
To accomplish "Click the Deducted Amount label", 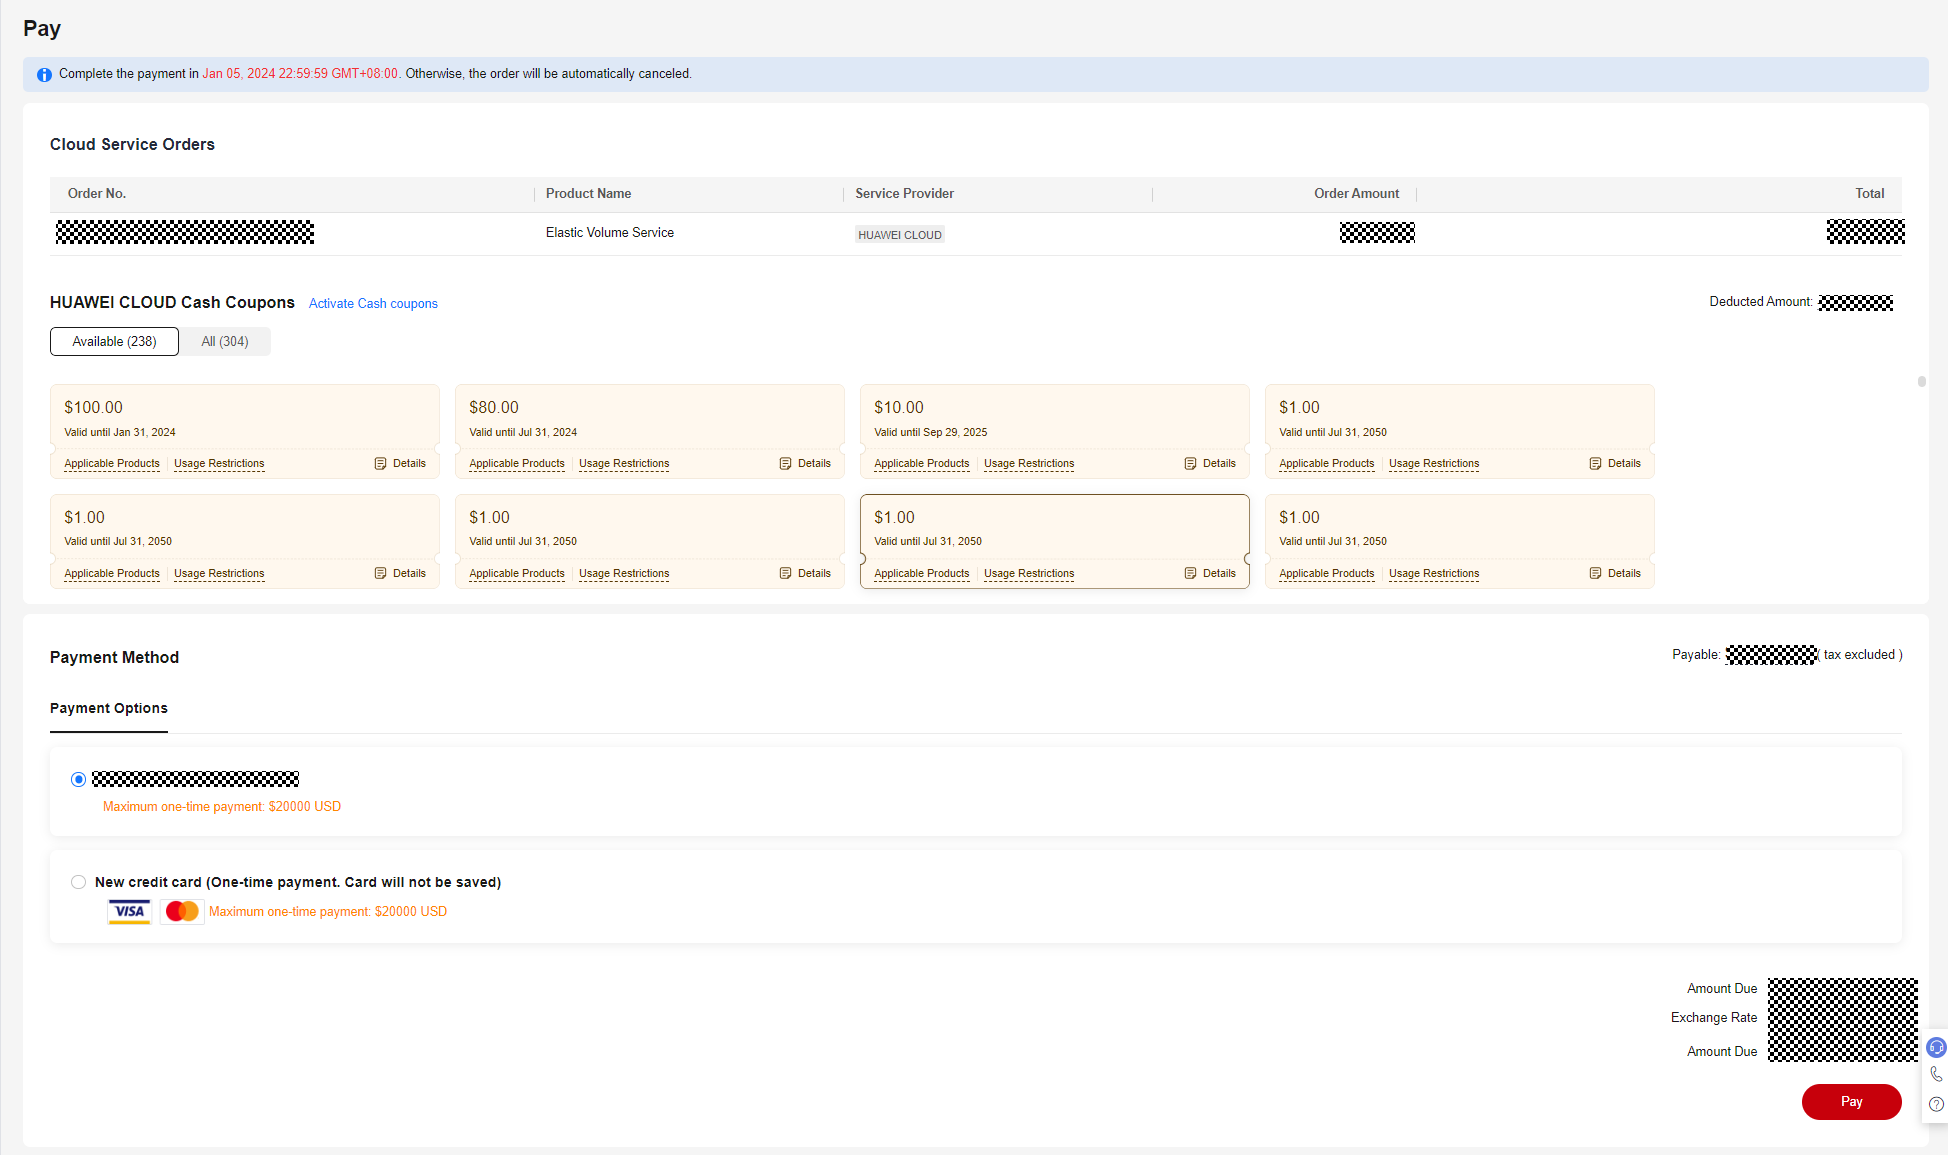I will (1761, 302).
